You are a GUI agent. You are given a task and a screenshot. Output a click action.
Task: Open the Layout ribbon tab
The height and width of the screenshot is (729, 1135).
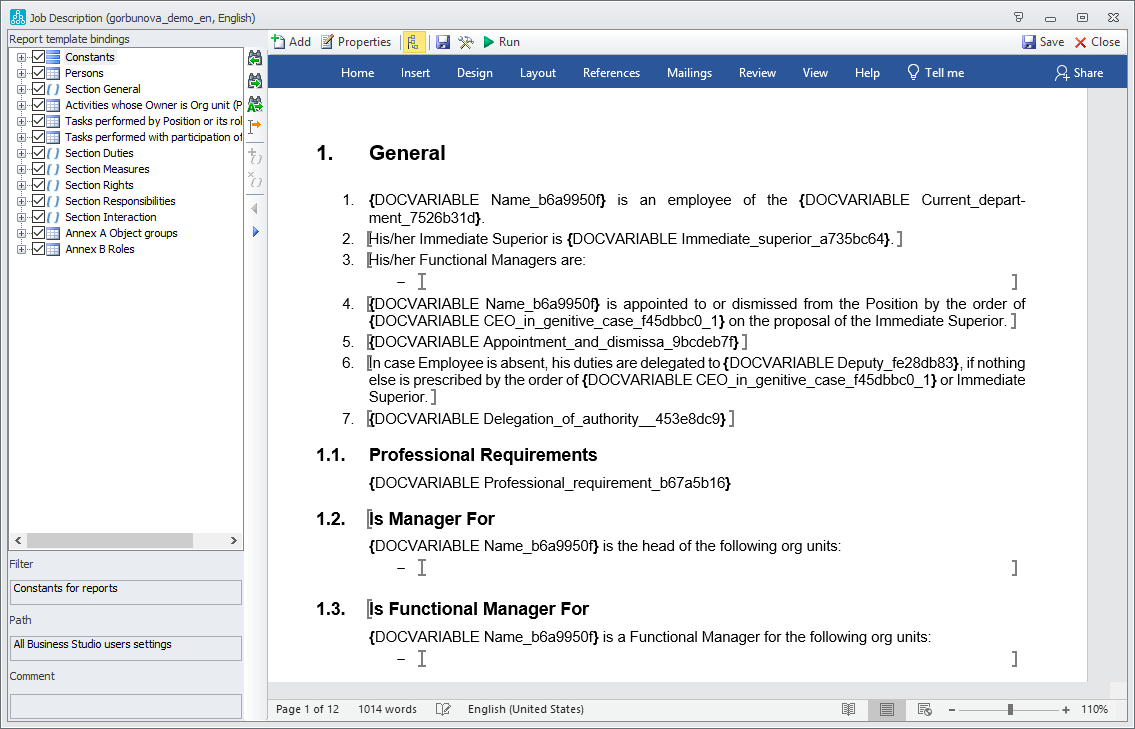click(538, 72)
